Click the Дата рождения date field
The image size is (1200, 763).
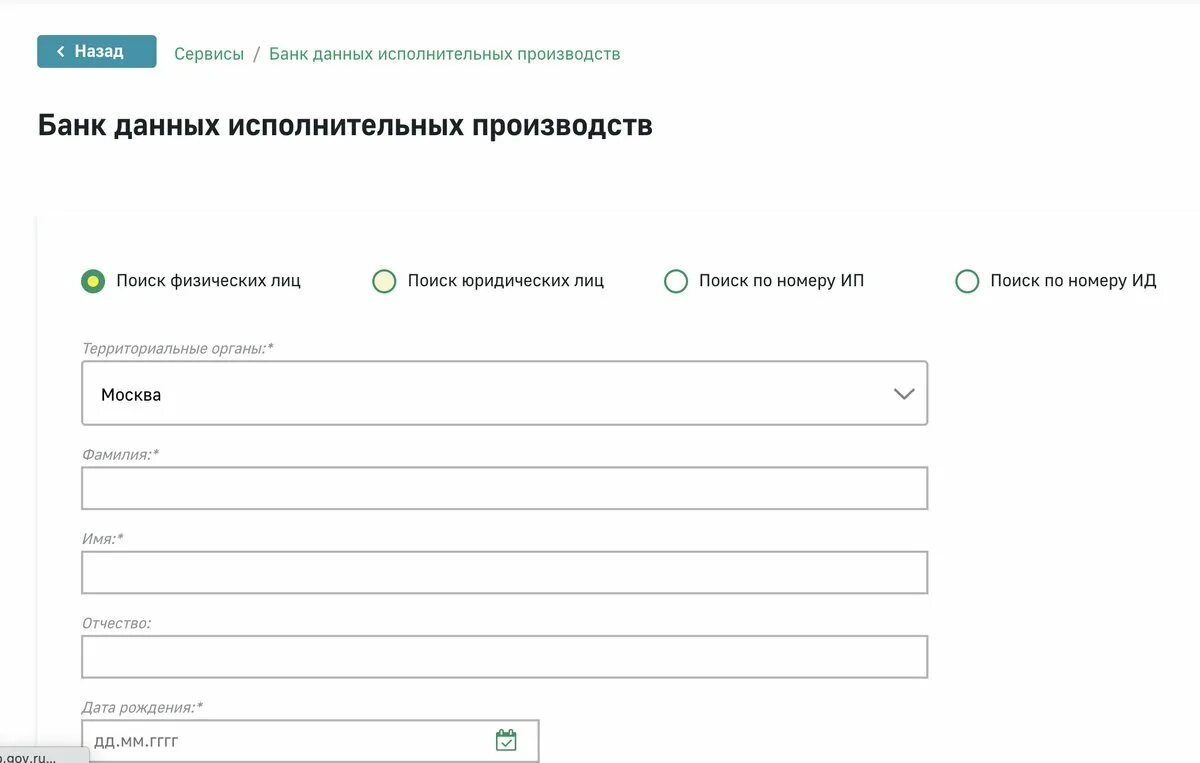coord(310,741)
